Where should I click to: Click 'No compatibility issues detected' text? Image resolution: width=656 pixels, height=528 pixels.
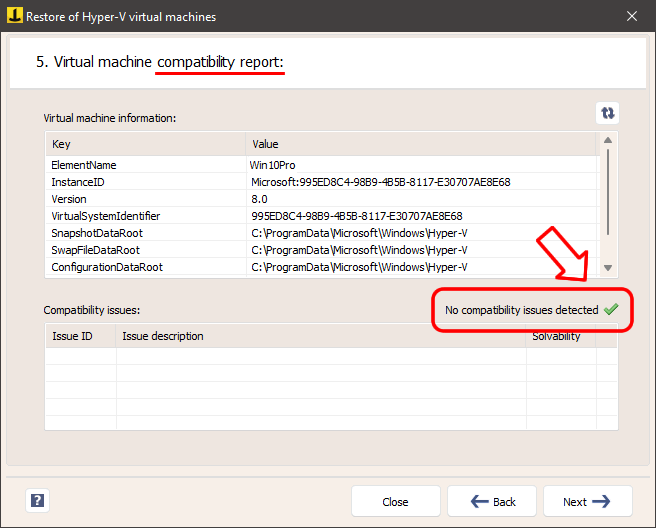(522, 310)
